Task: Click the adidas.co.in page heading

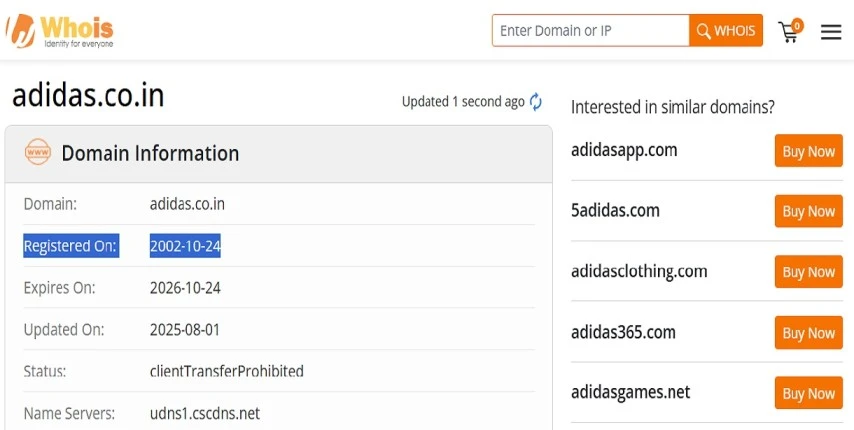Action: [88, 95]
